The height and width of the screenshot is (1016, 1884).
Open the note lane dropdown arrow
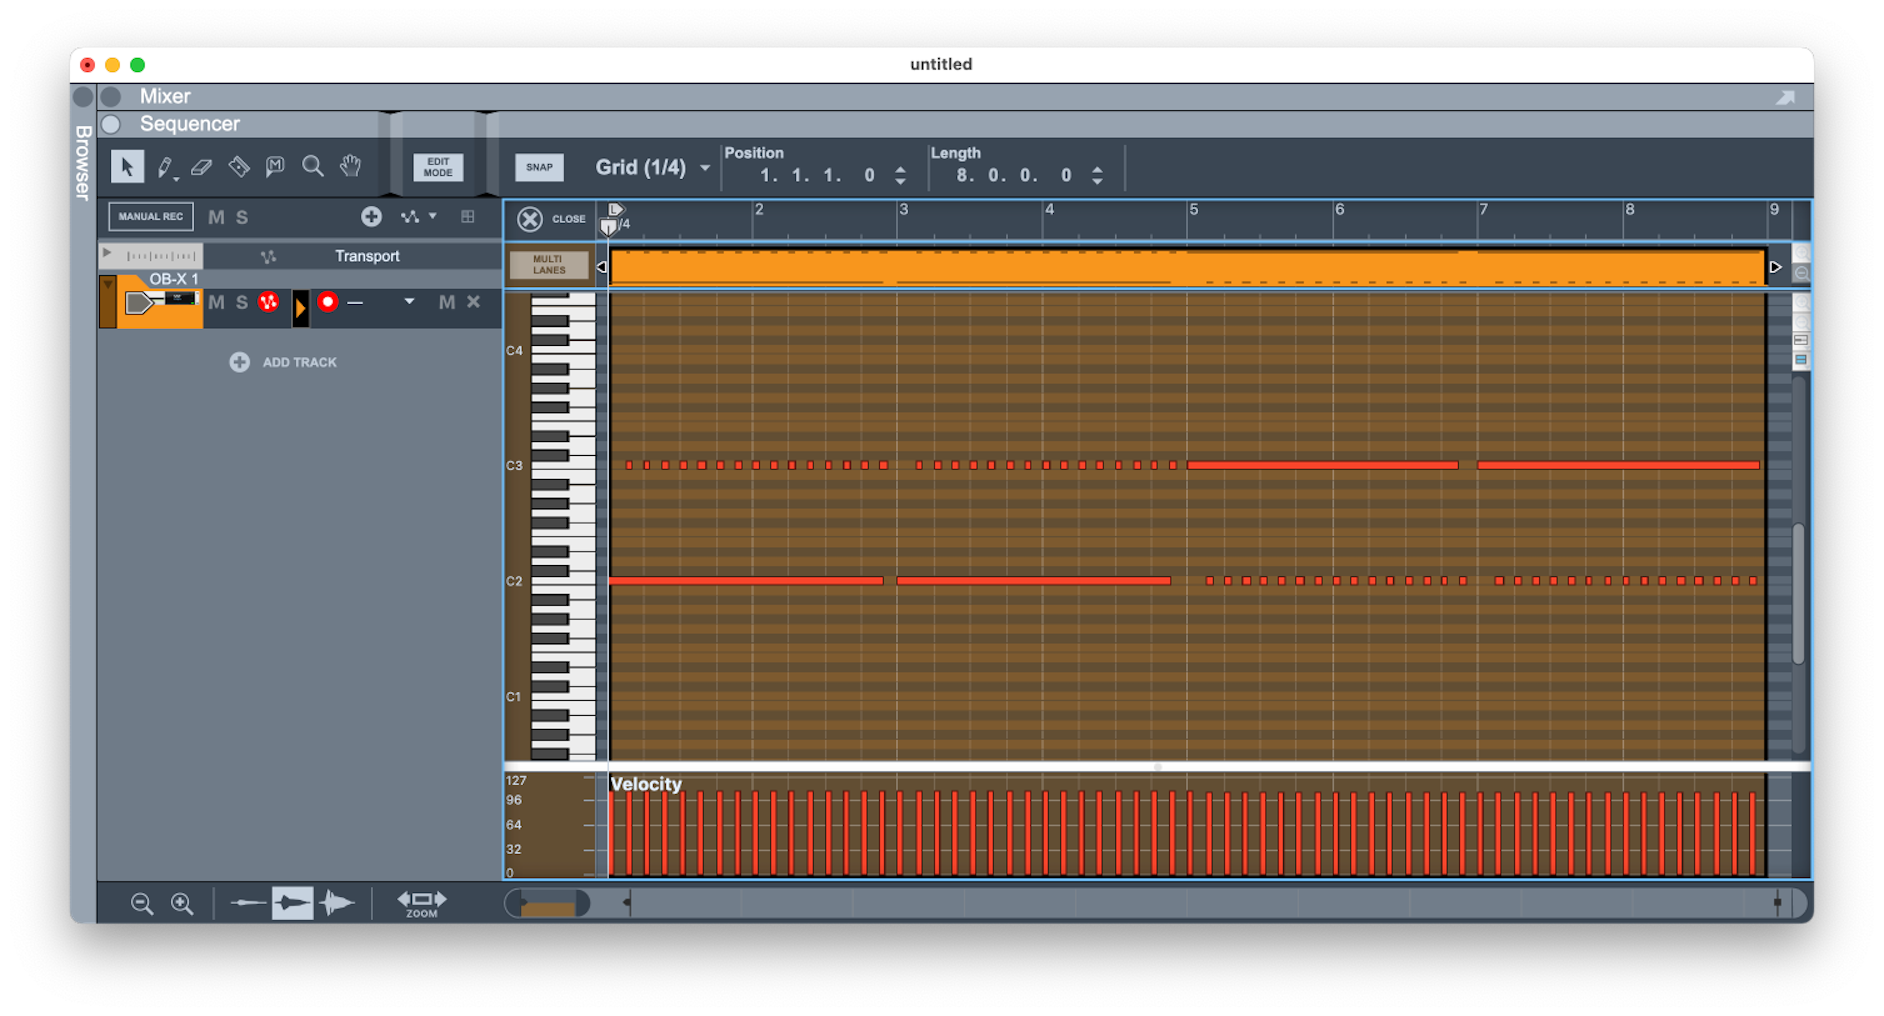(409, 302)
